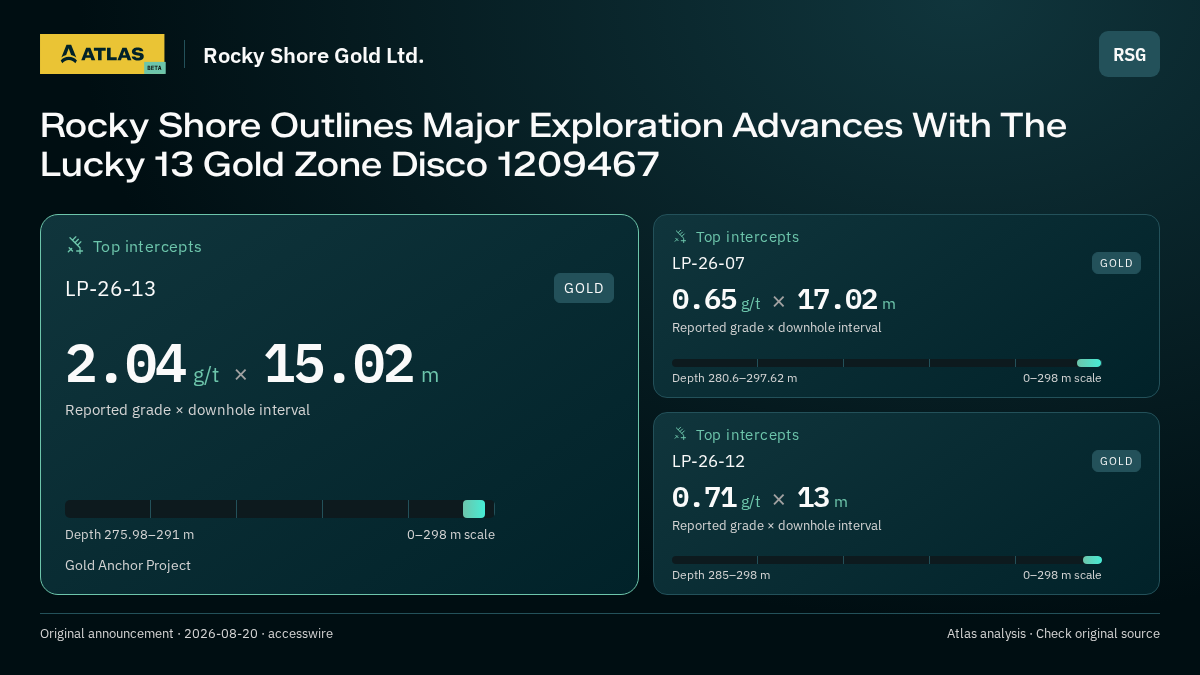Click the 0–298 m scale label on LP-26-07 card
This screenshot has width=1200, height=675.
[x=1062, y=378]
